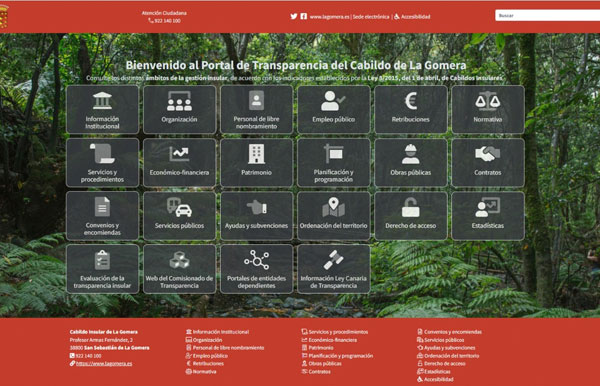Open the Estadísticas tile
Screen dimensions: 600x386
(488, 216)
